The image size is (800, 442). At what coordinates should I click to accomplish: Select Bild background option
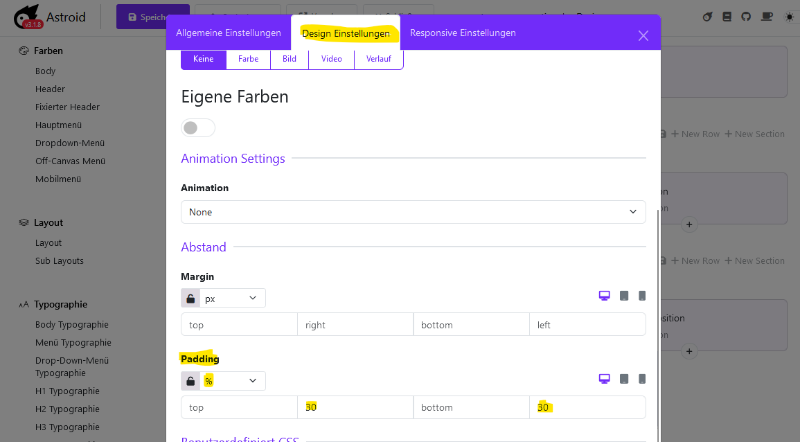pos(289,59)
